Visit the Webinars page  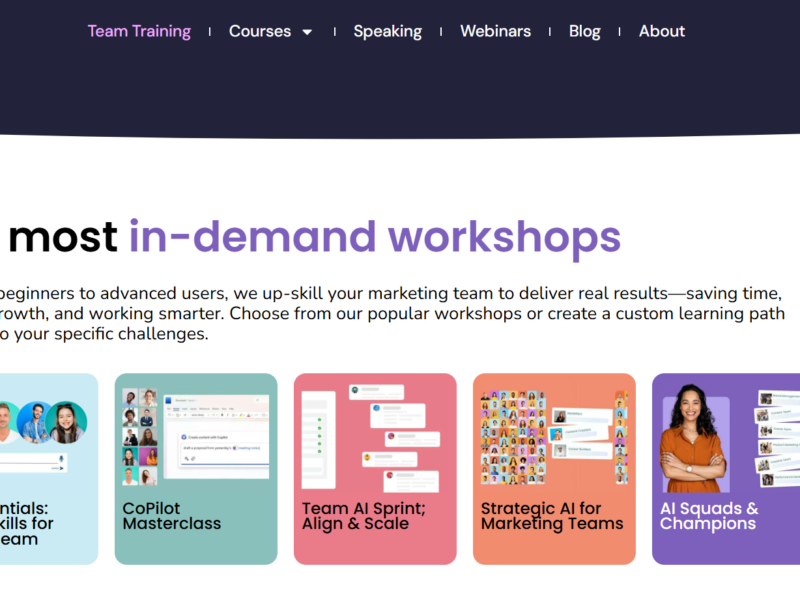[495, 31]
